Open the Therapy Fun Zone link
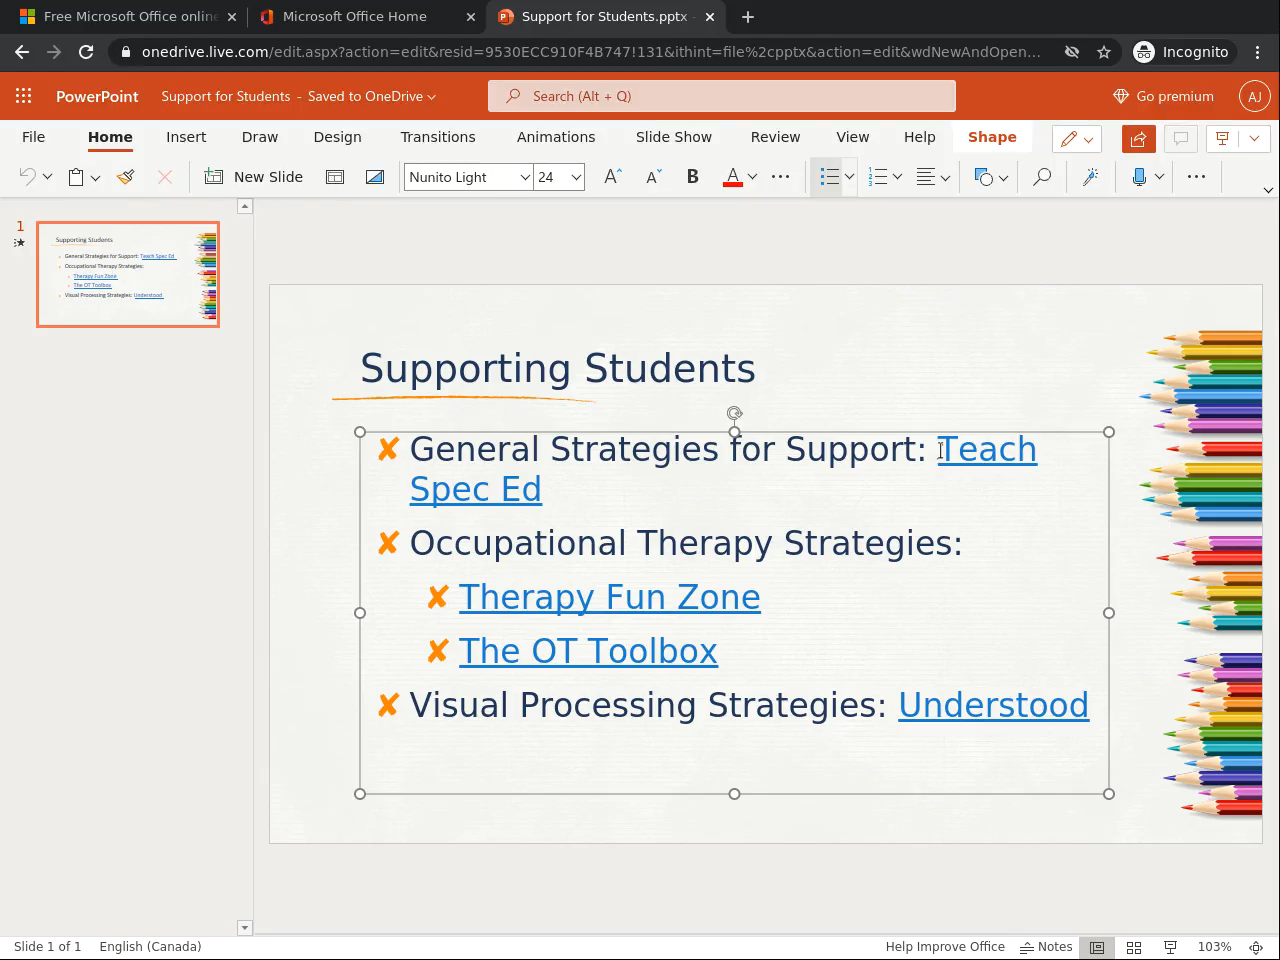The height and width of the screenshot is (960, 1280). tap(609, 597)
